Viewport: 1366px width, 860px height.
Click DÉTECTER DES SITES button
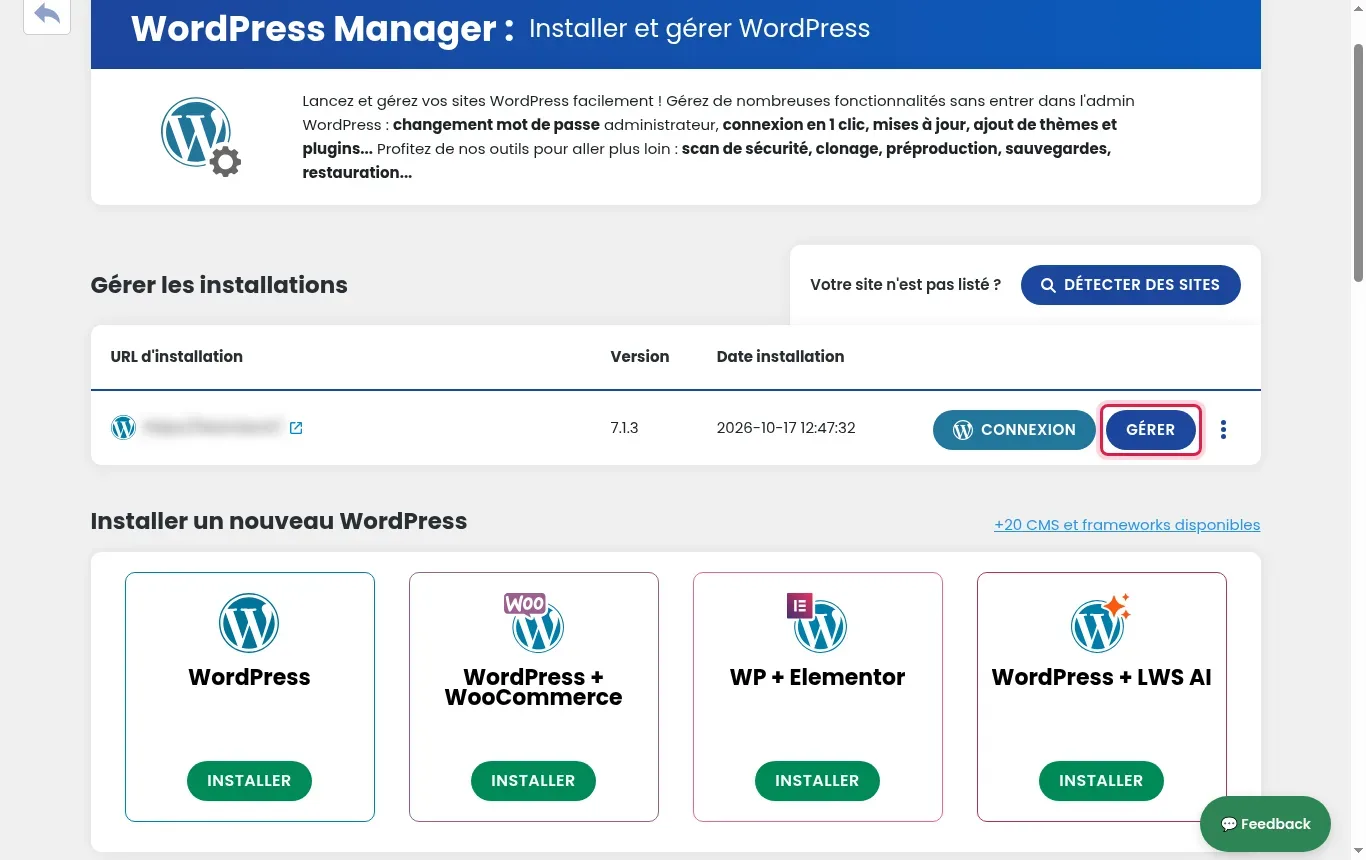pos(1130,285)
